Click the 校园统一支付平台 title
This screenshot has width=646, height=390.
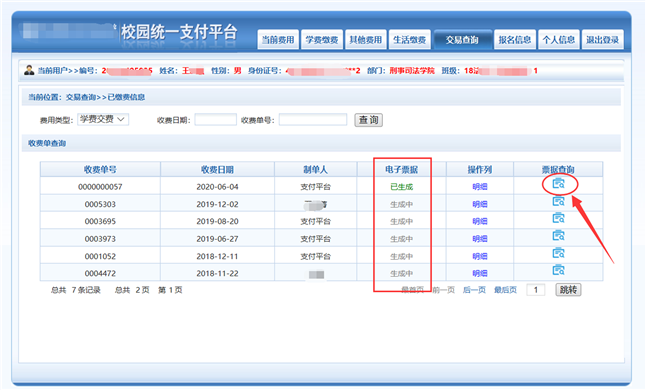click(179, 32)
